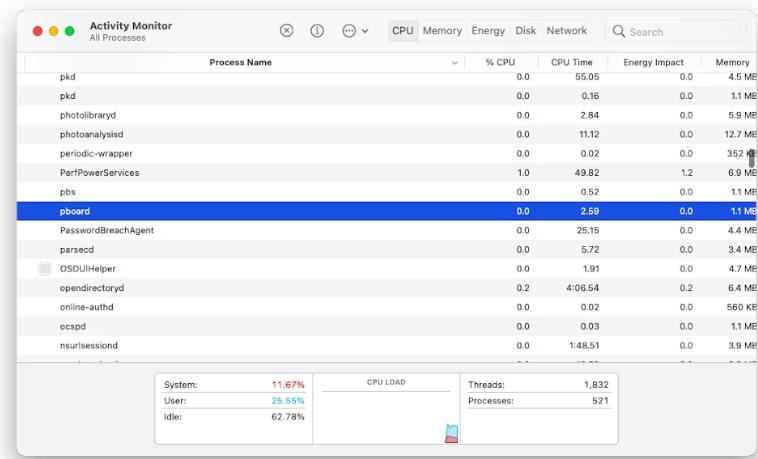Select the highlighted pboard process
758x459 pixels.
(x=387, y=211)
